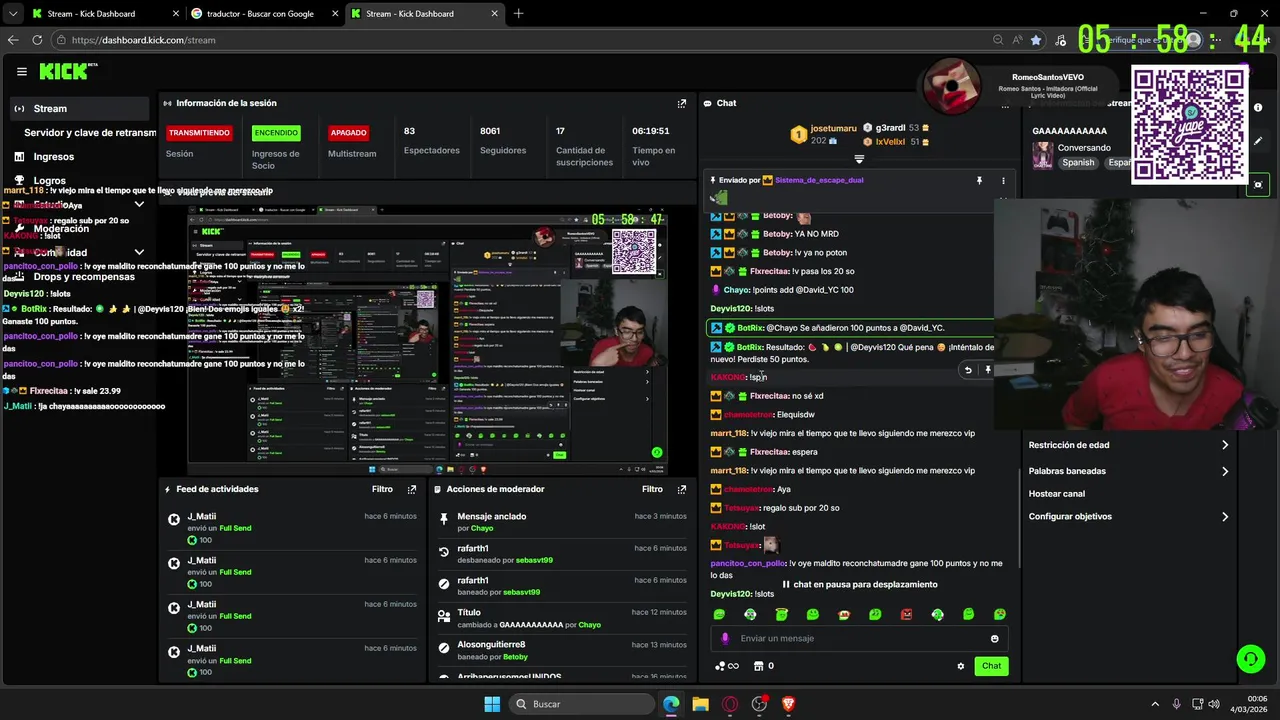Open Filtro in Feed de actividades
Viewport: 1280px width, 720px height.
(x=382, y=489)
